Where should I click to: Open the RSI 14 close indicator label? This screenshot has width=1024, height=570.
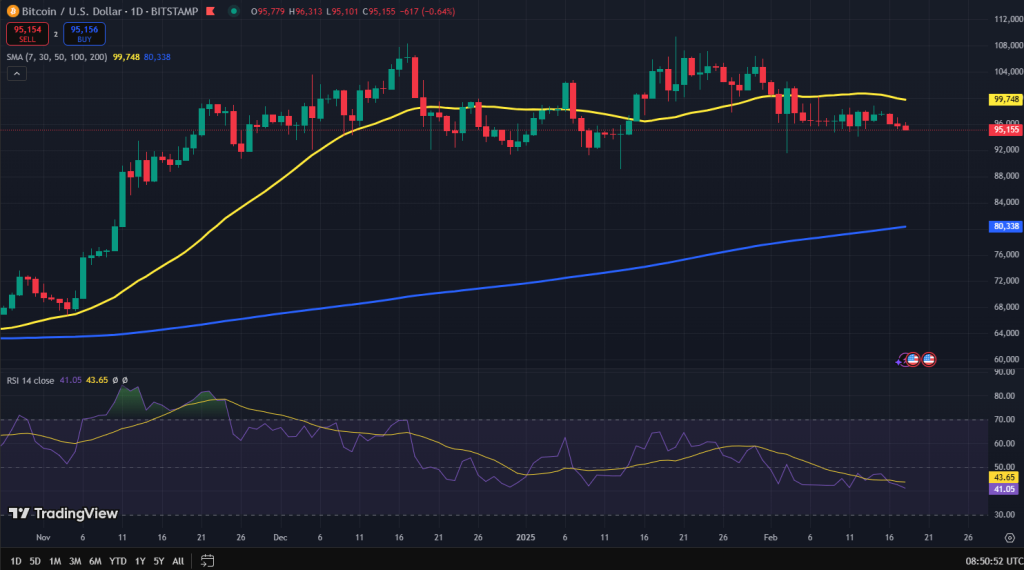tap(31, 380)
